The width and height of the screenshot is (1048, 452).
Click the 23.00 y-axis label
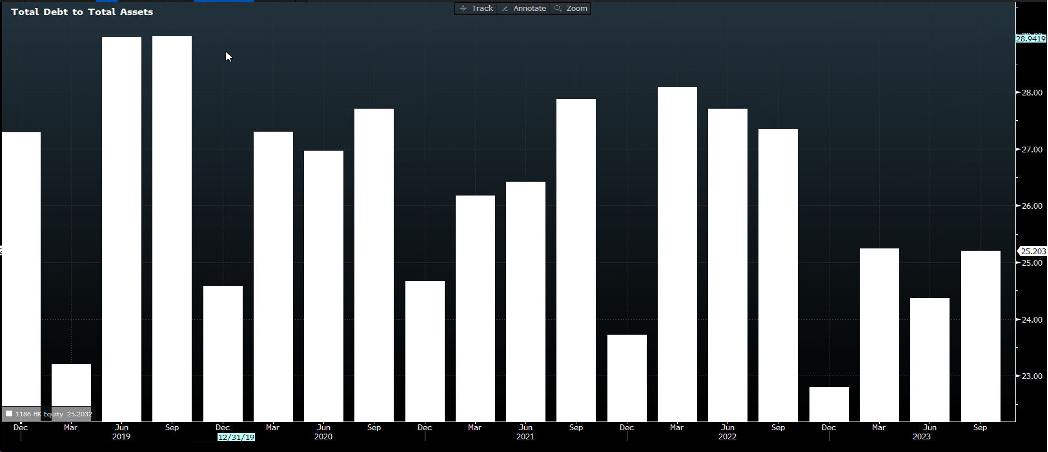[1033, 376]
